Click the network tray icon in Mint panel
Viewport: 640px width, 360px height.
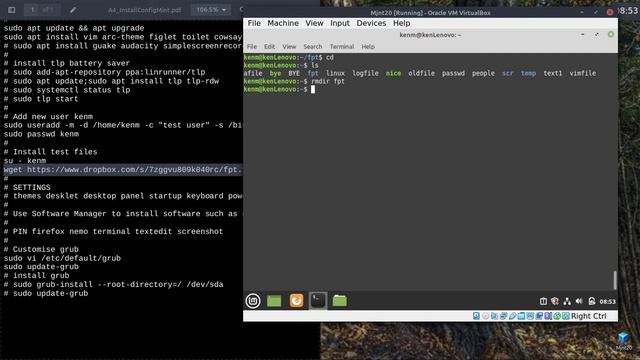(x=567, y=301)
